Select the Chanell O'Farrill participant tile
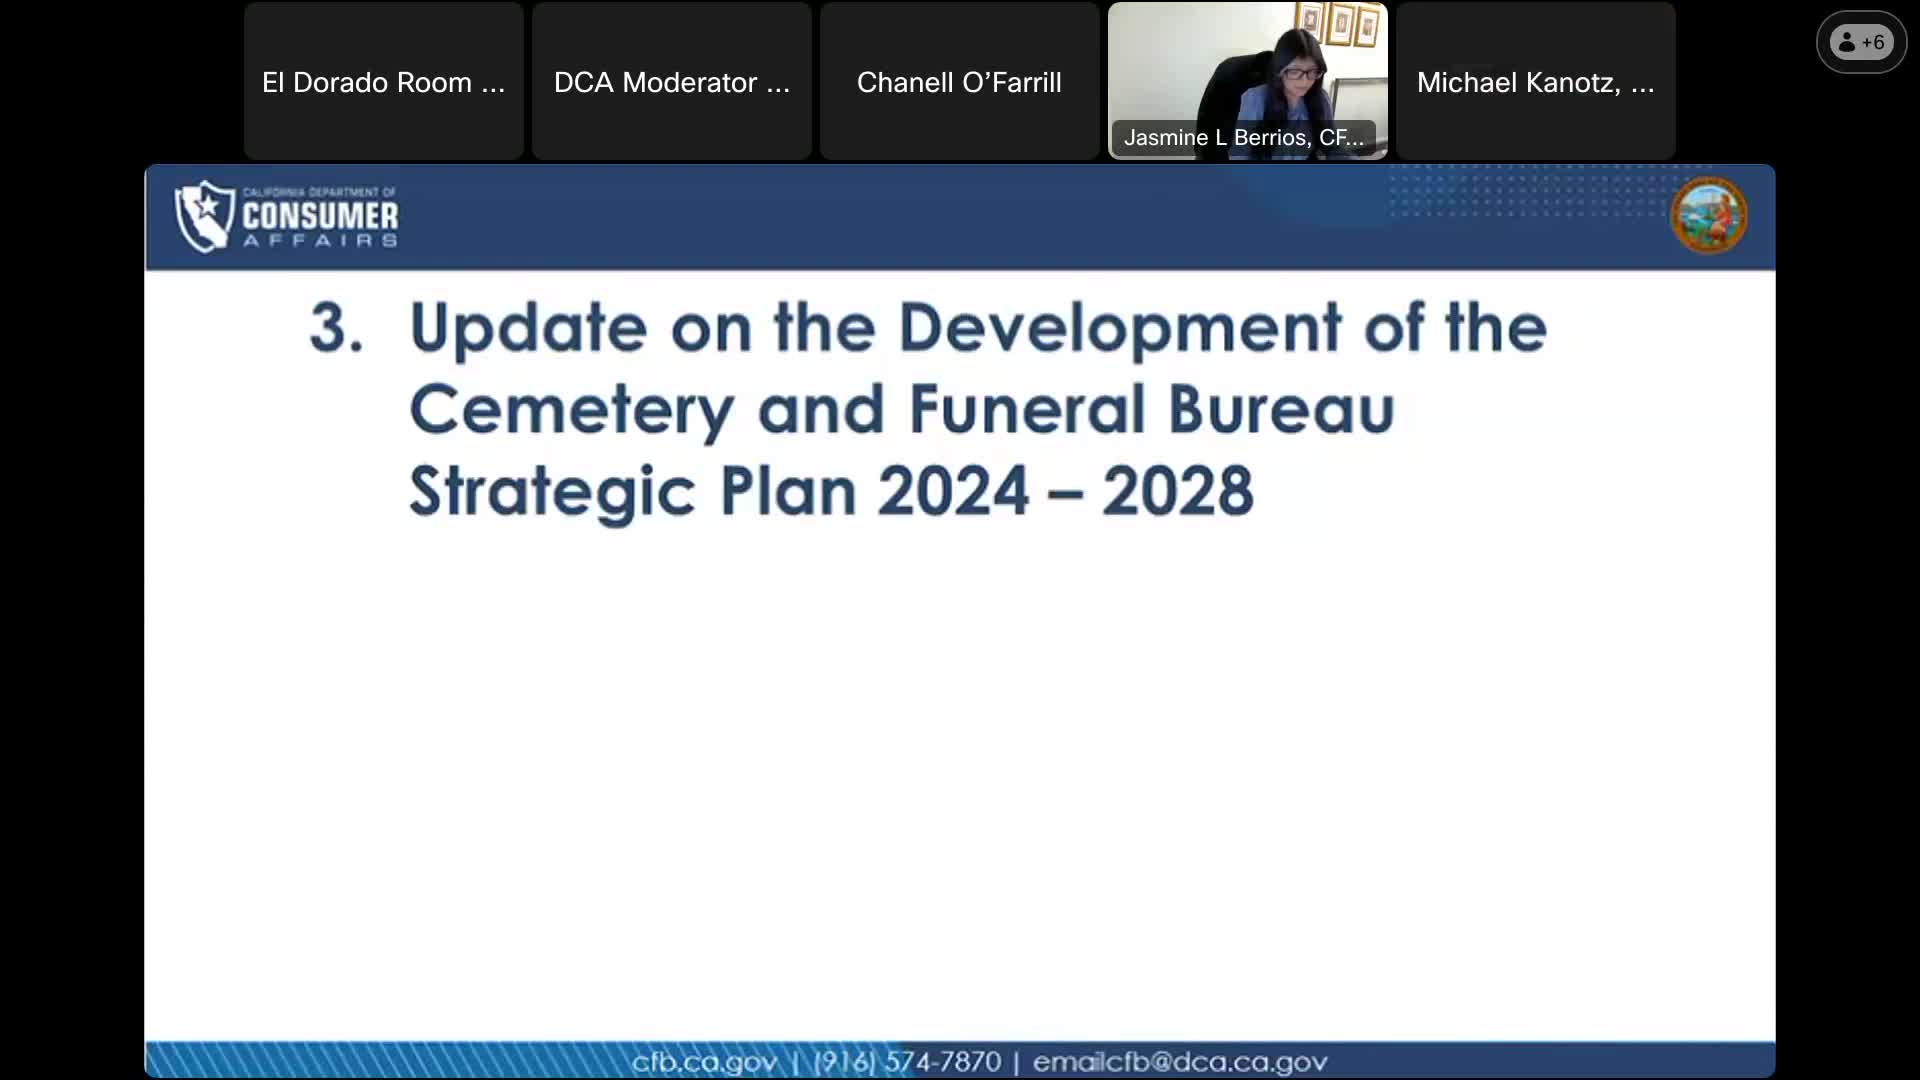Screen dimensions: 1920x1080 tap(957, 82)
